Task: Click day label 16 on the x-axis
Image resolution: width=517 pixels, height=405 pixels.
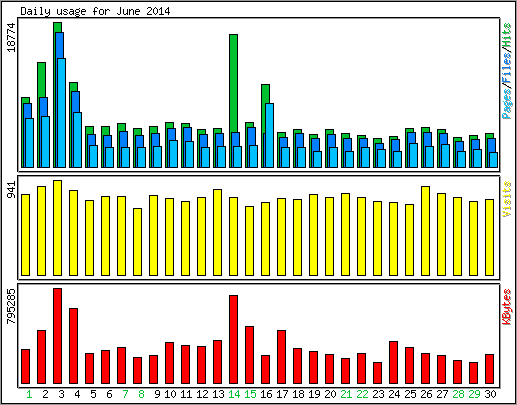Action: [266, 395]
